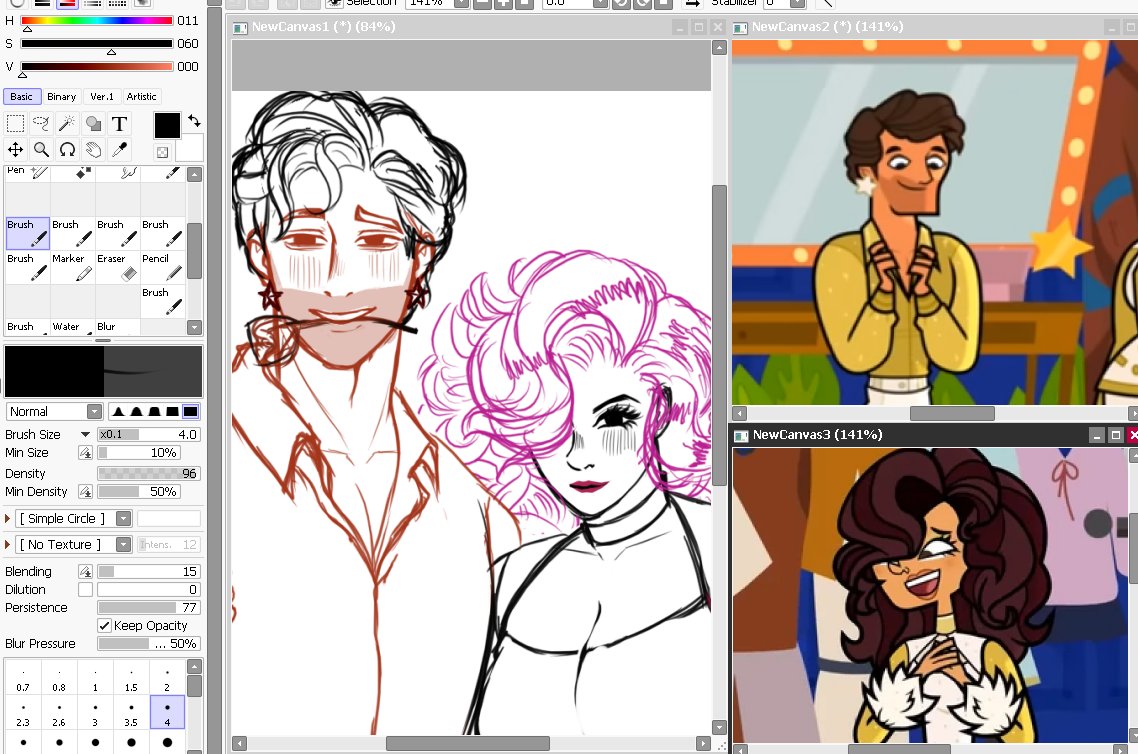Expand the No Texture settings
1138x754 pixels.
tap(7, 544)
